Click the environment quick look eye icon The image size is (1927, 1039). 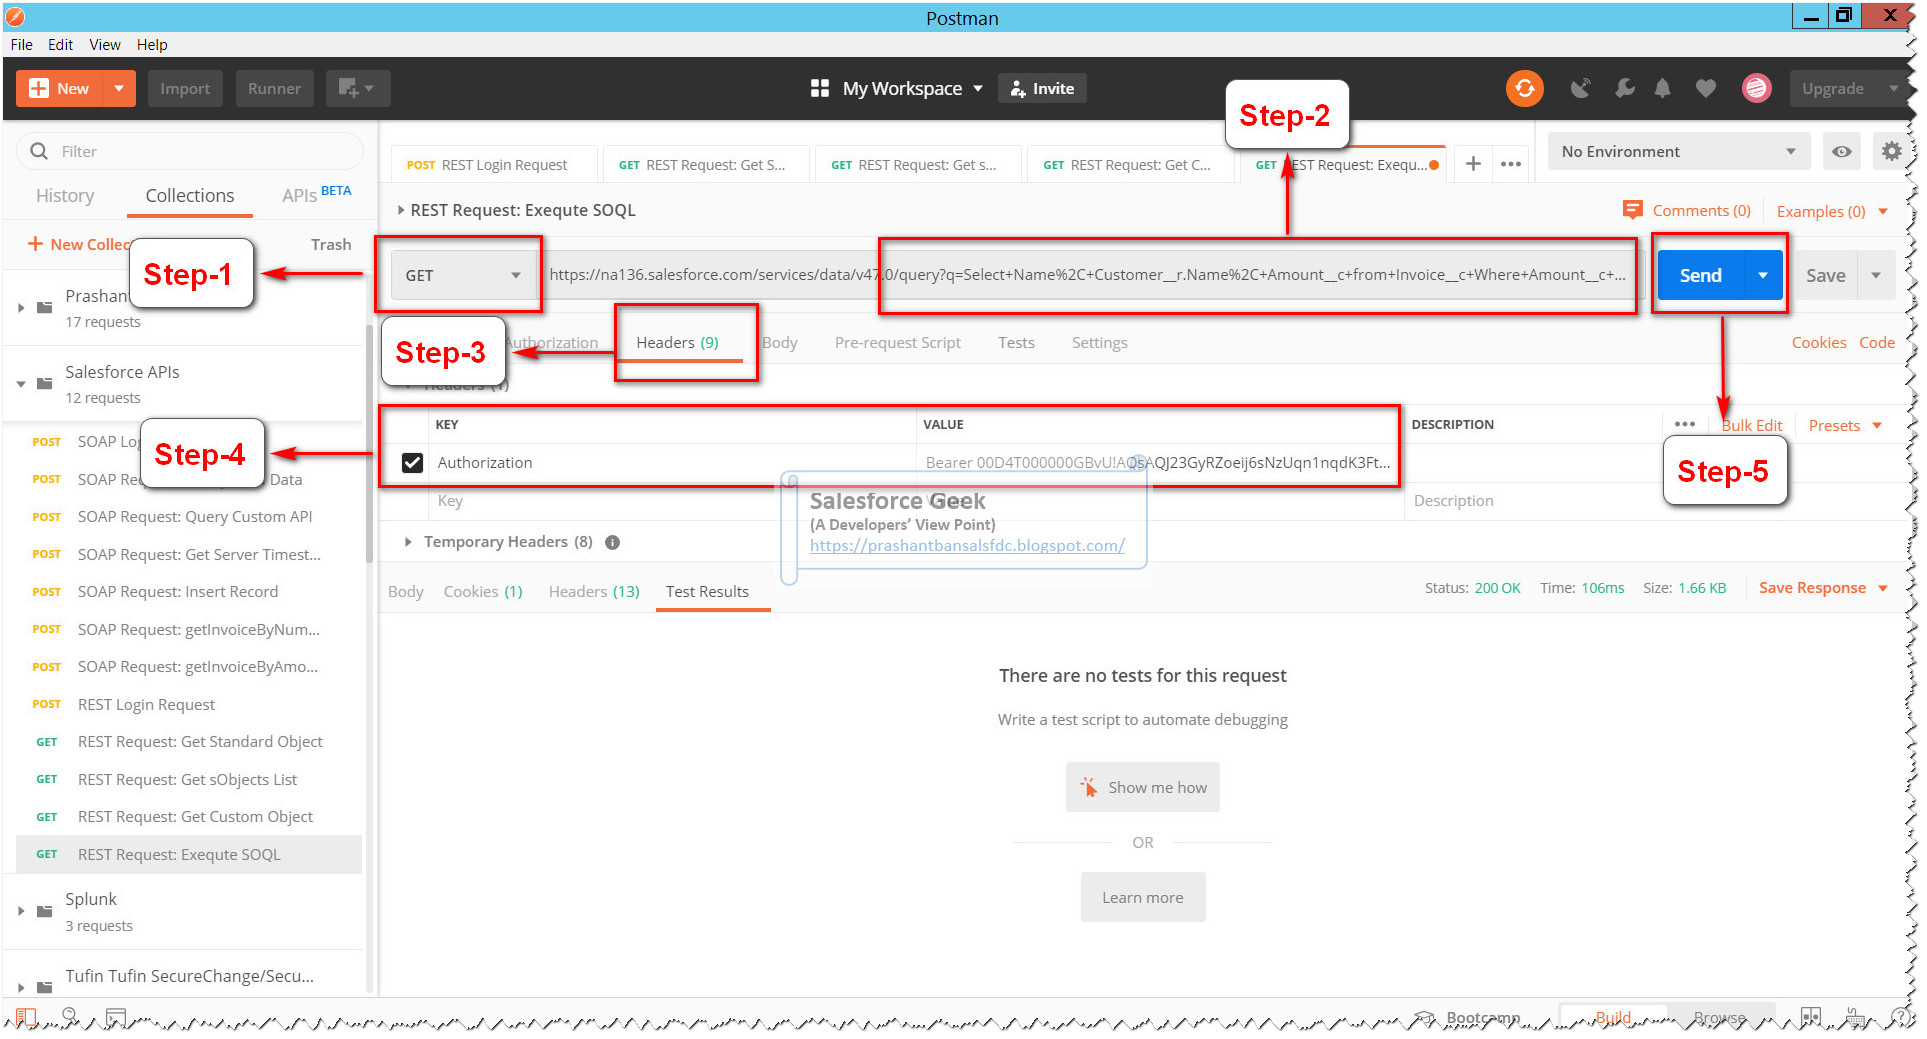[1841, 151]
